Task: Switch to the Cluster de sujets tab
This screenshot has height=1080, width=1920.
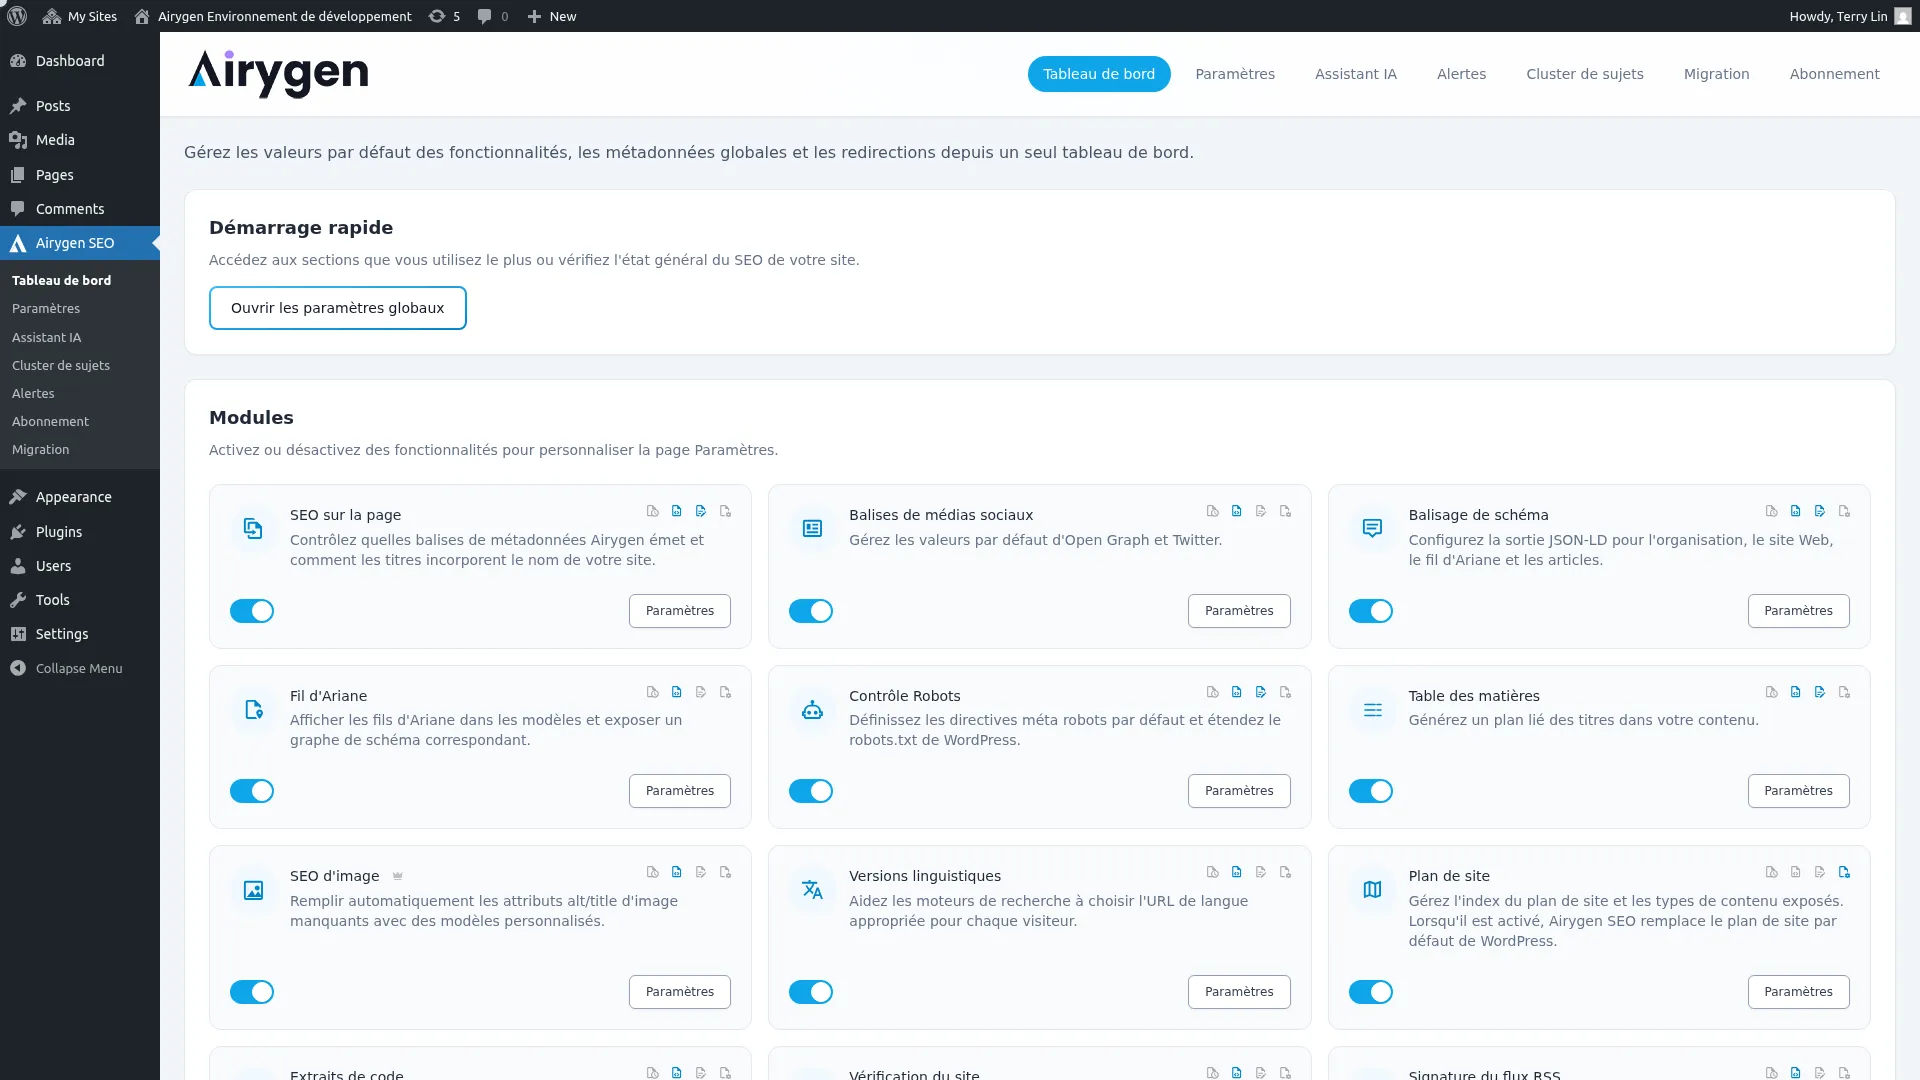Action: 1584,74
